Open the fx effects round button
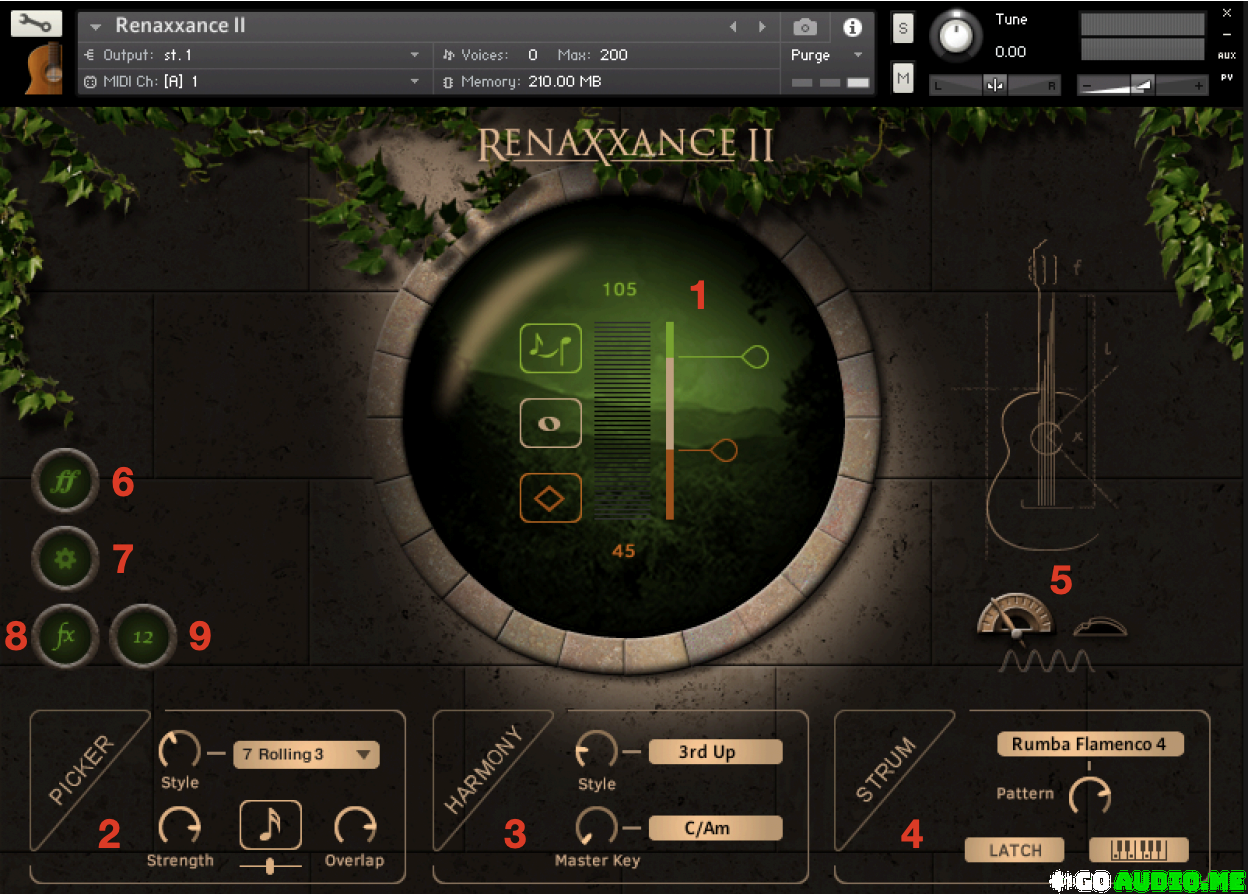Screen dimensions: 1248x894 (65, 636)
